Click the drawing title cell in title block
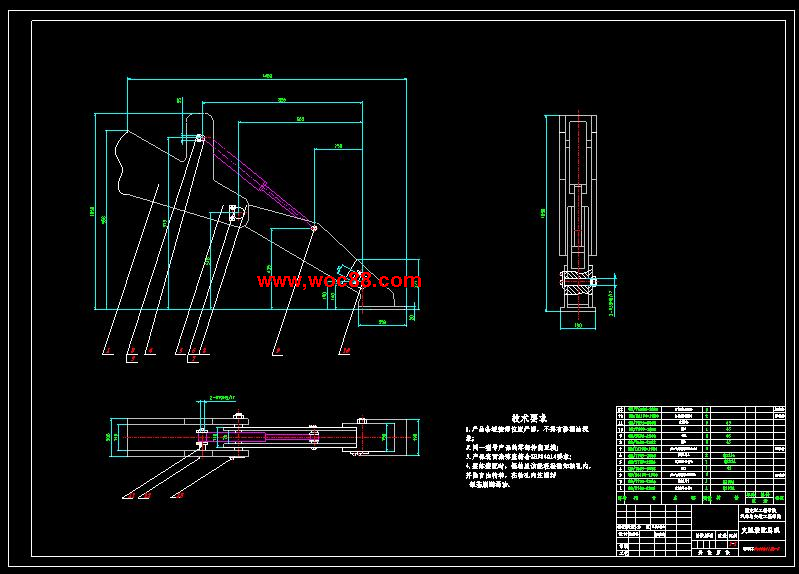This screenshot has height=574, width=799. (761, 530)
